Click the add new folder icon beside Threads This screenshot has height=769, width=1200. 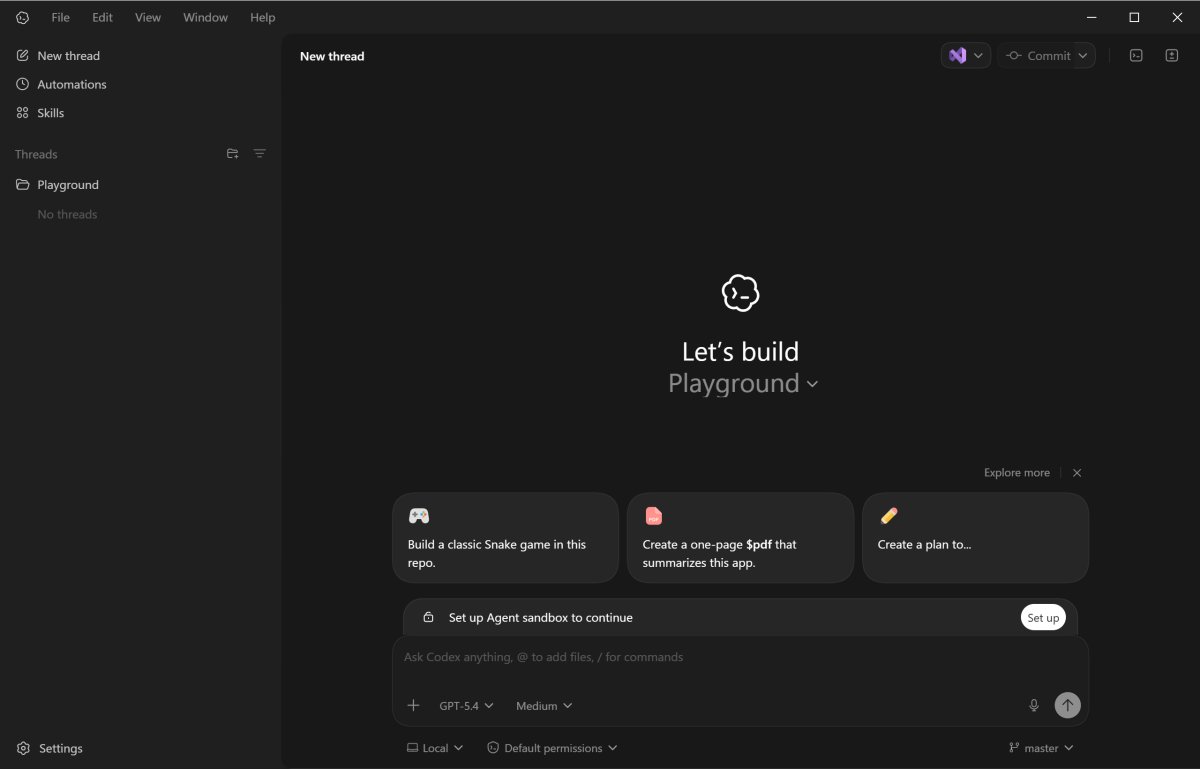(x=232, y=154)
